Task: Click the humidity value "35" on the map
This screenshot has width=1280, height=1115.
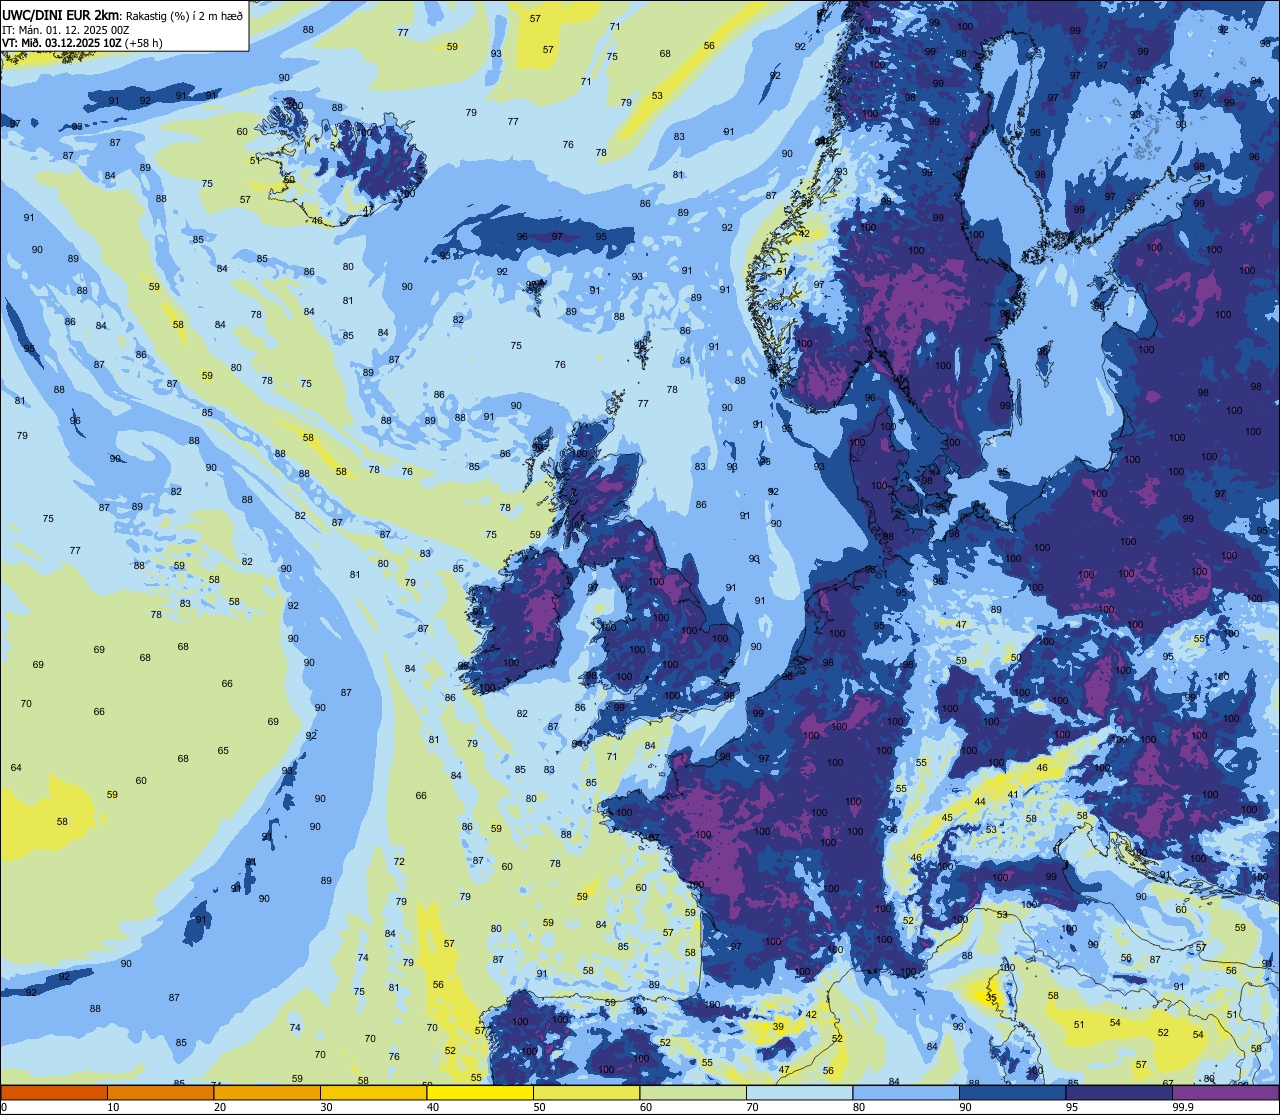Action: pos(991,998)
